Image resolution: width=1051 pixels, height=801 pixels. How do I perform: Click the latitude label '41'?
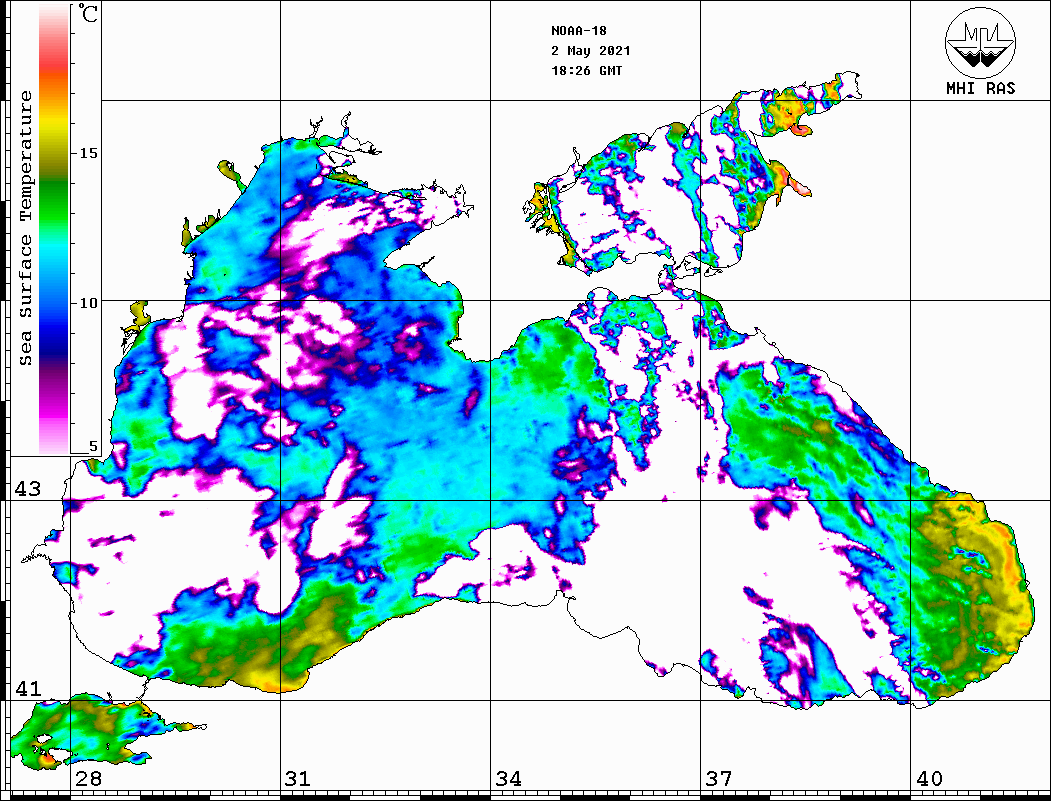[27, 689]
